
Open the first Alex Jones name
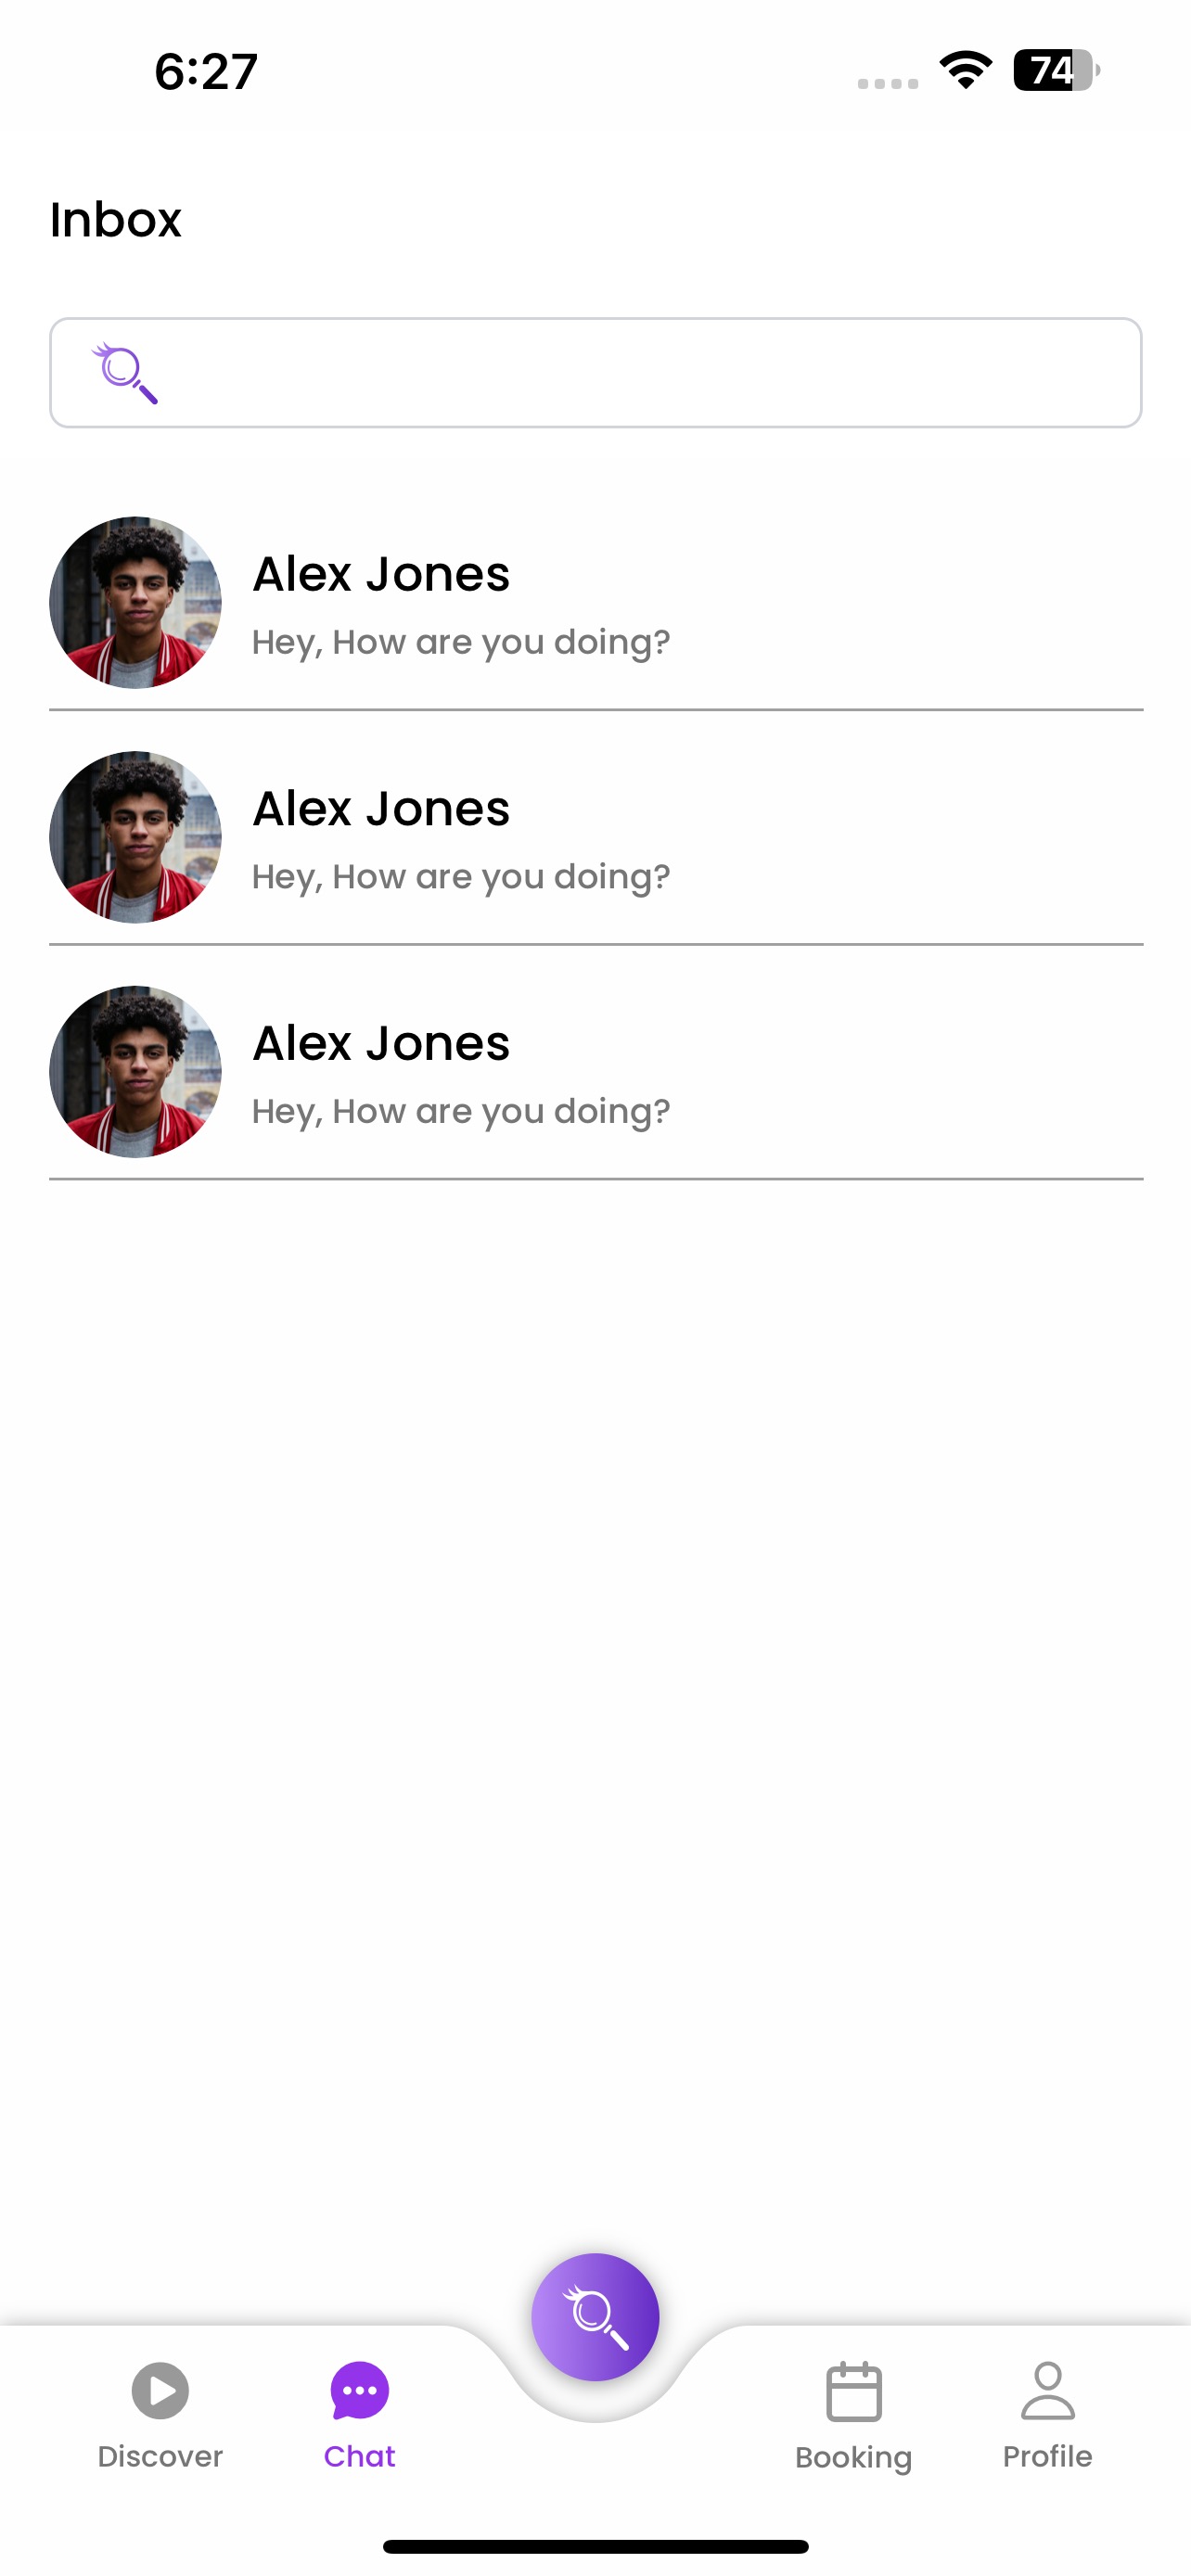381,574
